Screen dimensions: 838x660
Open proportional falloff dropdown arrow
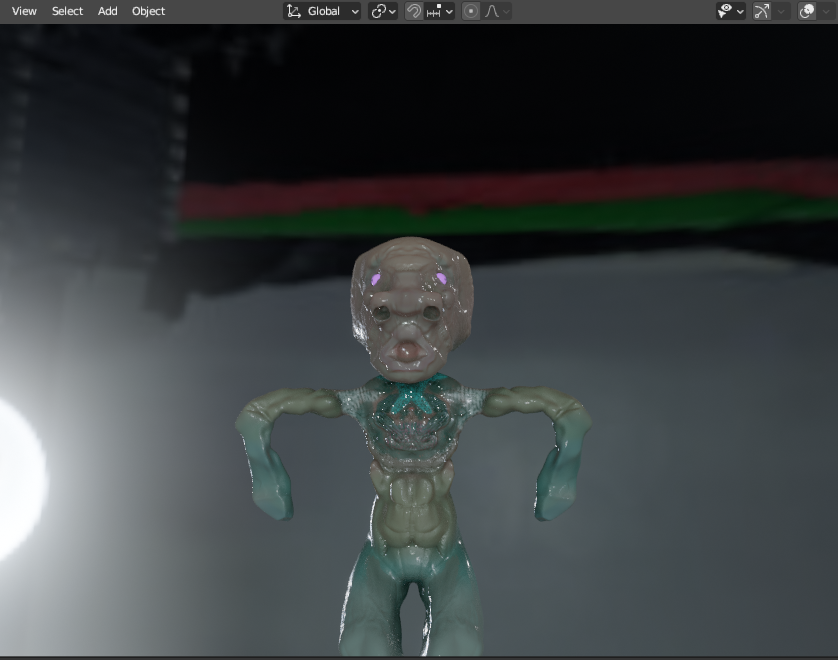[x=506, y=11]
